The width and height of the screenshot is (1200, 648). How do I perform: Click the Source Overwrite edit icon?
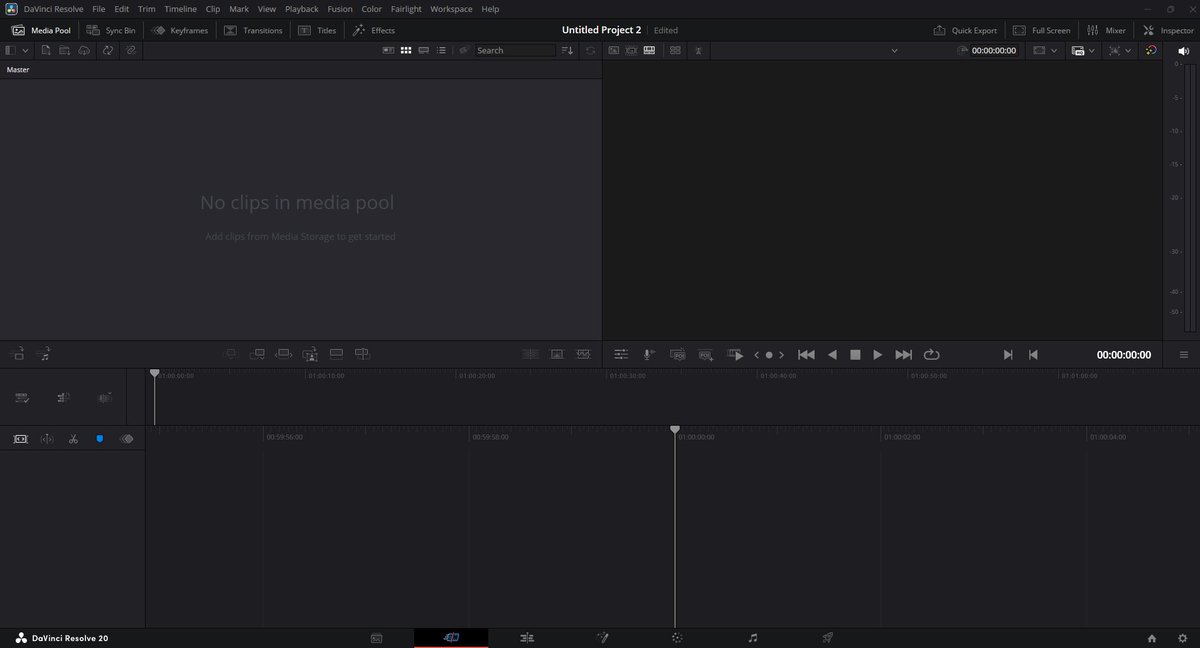pyautogui.click(x=363, y=354)
